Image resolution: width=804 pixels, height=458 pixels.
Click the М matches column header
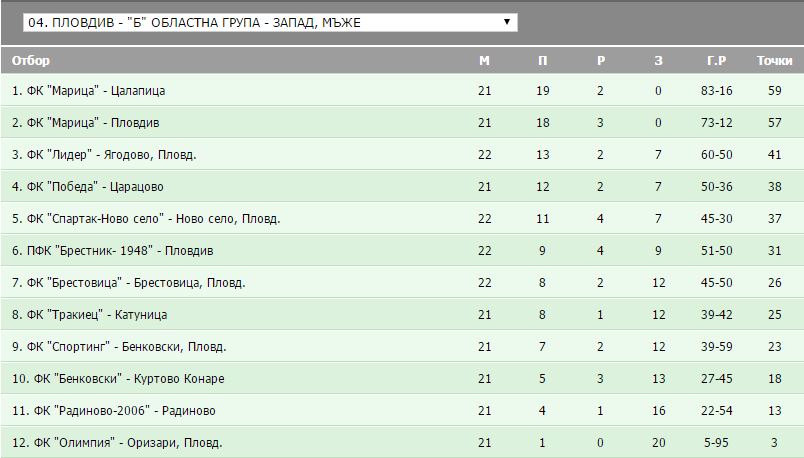pos(484,60)
